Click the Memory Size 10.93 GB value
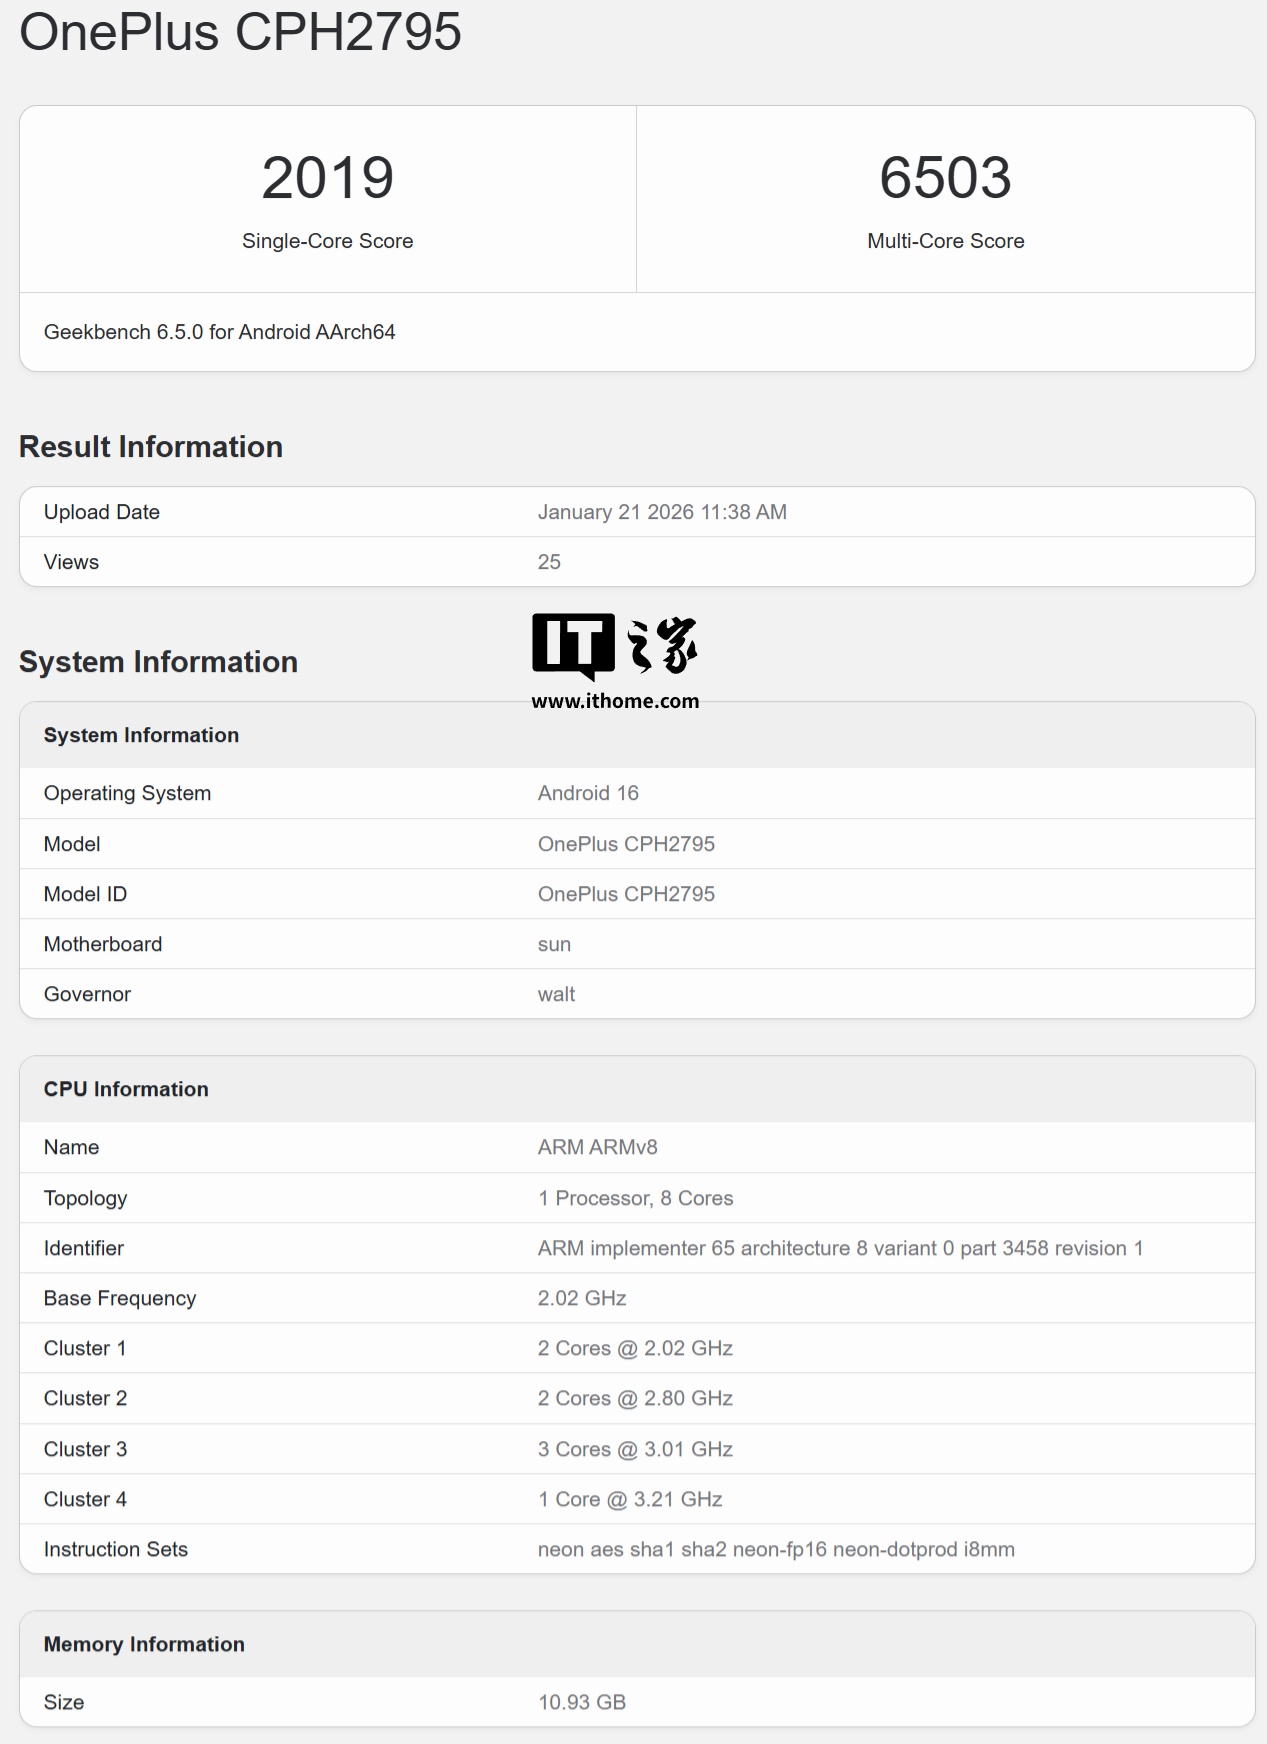Viewport: 1267px width, 1744px height. 582,1702
